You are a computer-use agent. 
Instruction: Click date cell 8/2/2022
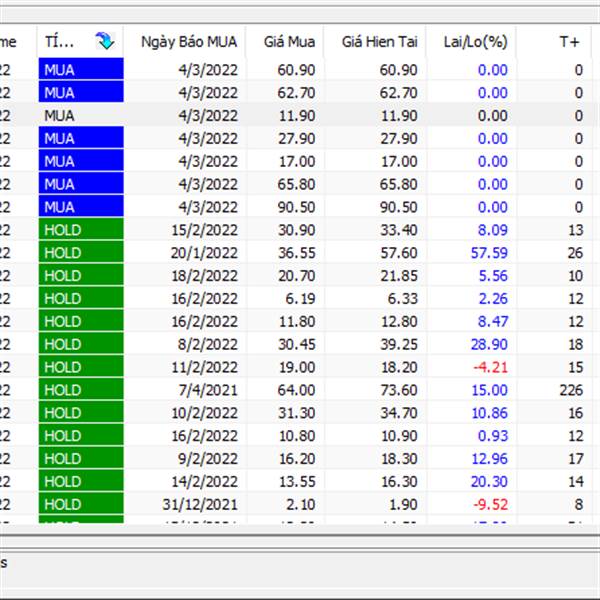(208, 344)
